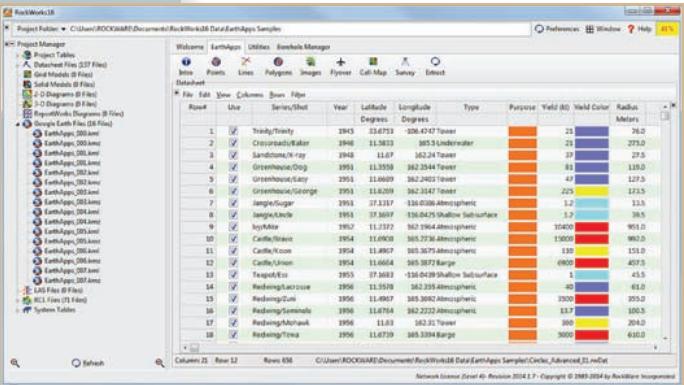The image size is (684, 385).
Task: Uncheck the Use box for Trinity/Trinity row
Action: point(233,131)
